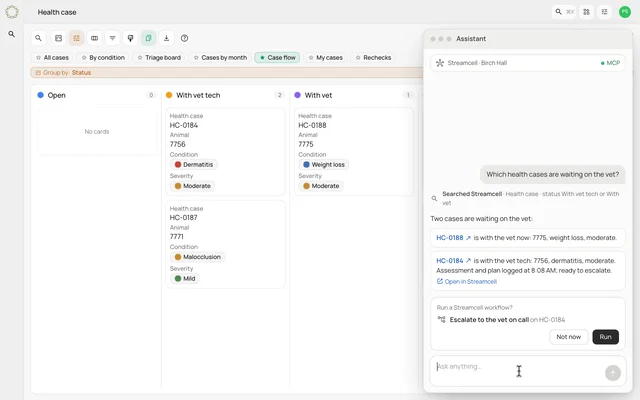Open the HC-0184 health case card
Viewport: 640px width, 400px height.
click(x=225, y=151)
